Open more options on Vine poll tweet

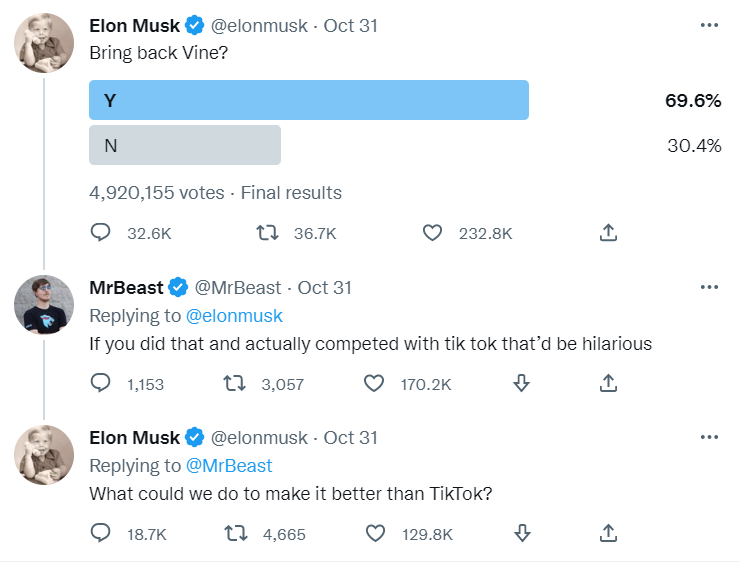(x=709, y=25)
